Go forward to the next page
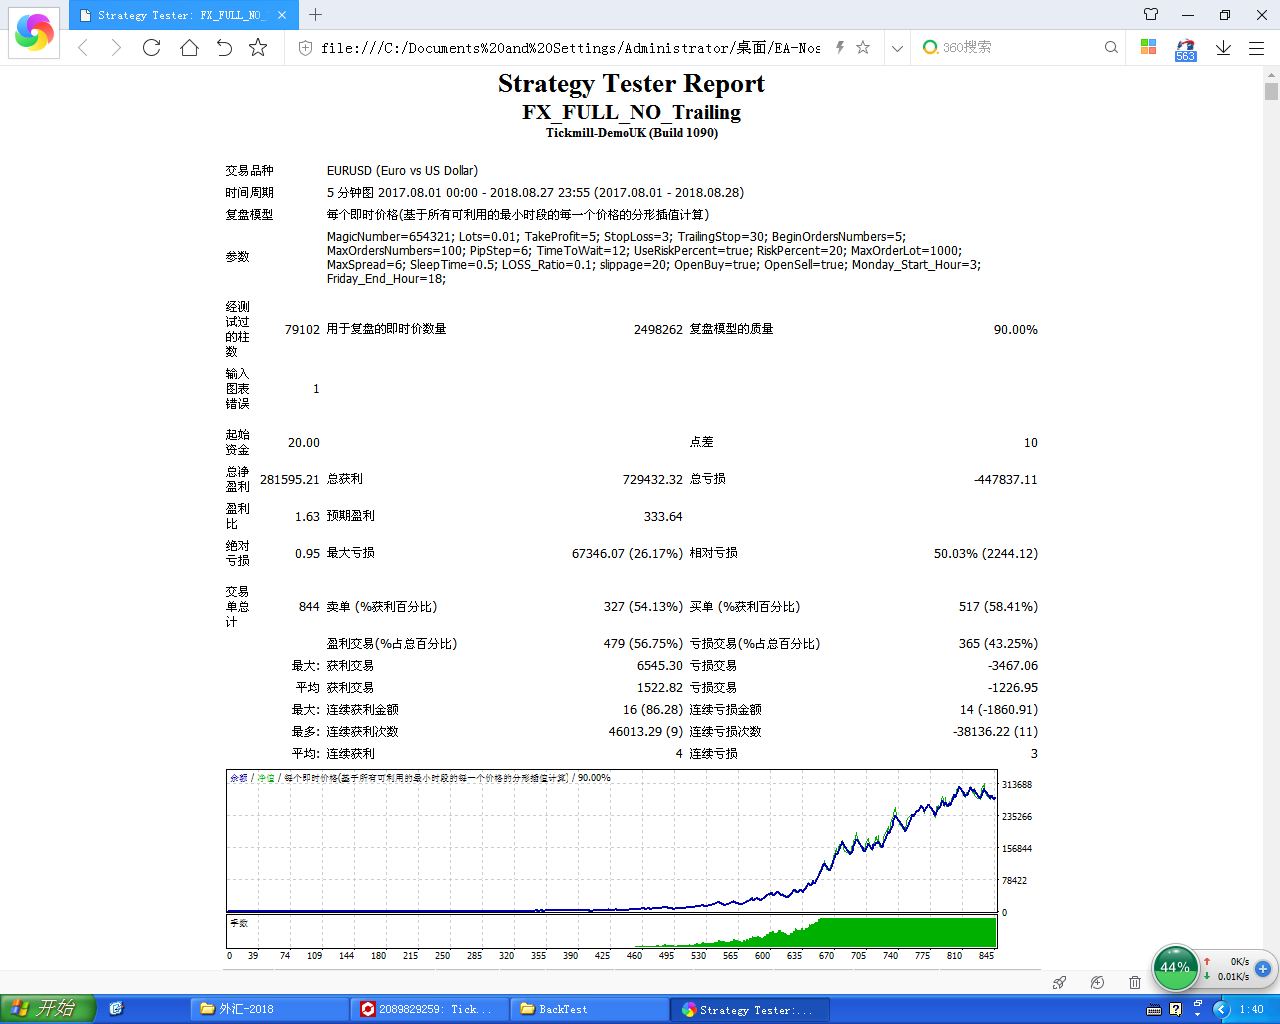This screenshot has height=1024, width=1280. [116, 48]
